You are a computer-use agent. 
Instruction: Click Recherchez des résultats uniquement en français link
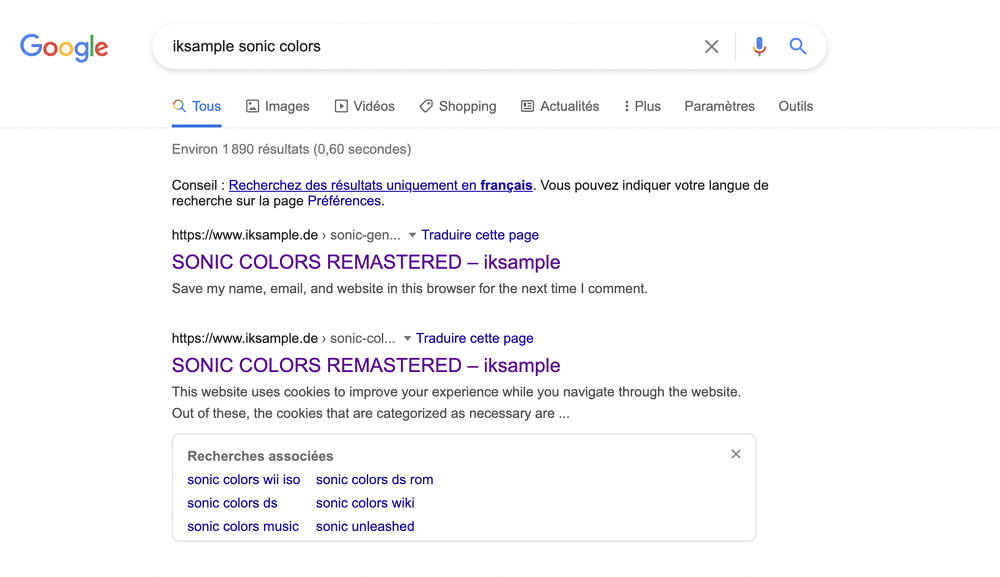(380, 186)
